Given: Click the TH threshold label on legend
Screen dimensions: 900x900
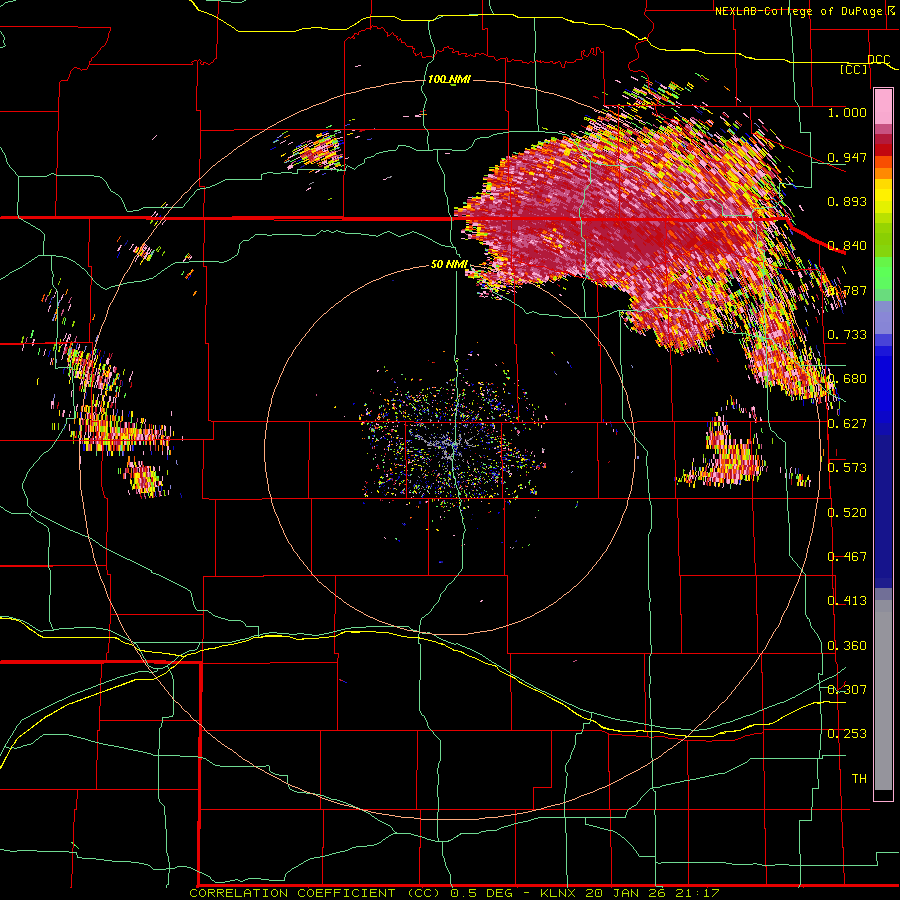Looking at the screenshot, I should [x=859, y=779].
